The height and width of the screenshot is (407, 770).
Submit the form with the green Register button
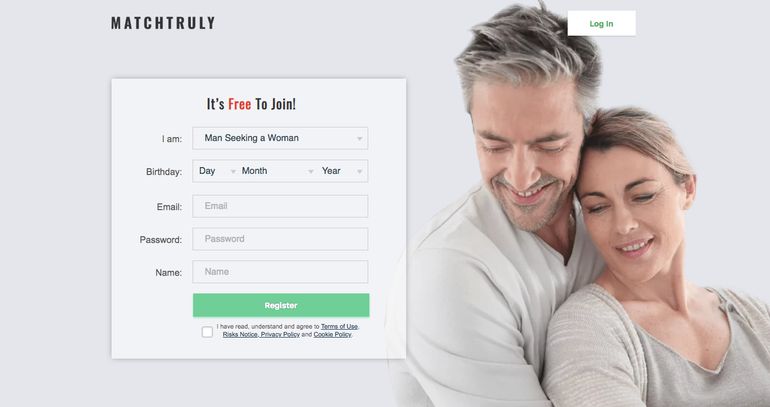tap(281, 305)
